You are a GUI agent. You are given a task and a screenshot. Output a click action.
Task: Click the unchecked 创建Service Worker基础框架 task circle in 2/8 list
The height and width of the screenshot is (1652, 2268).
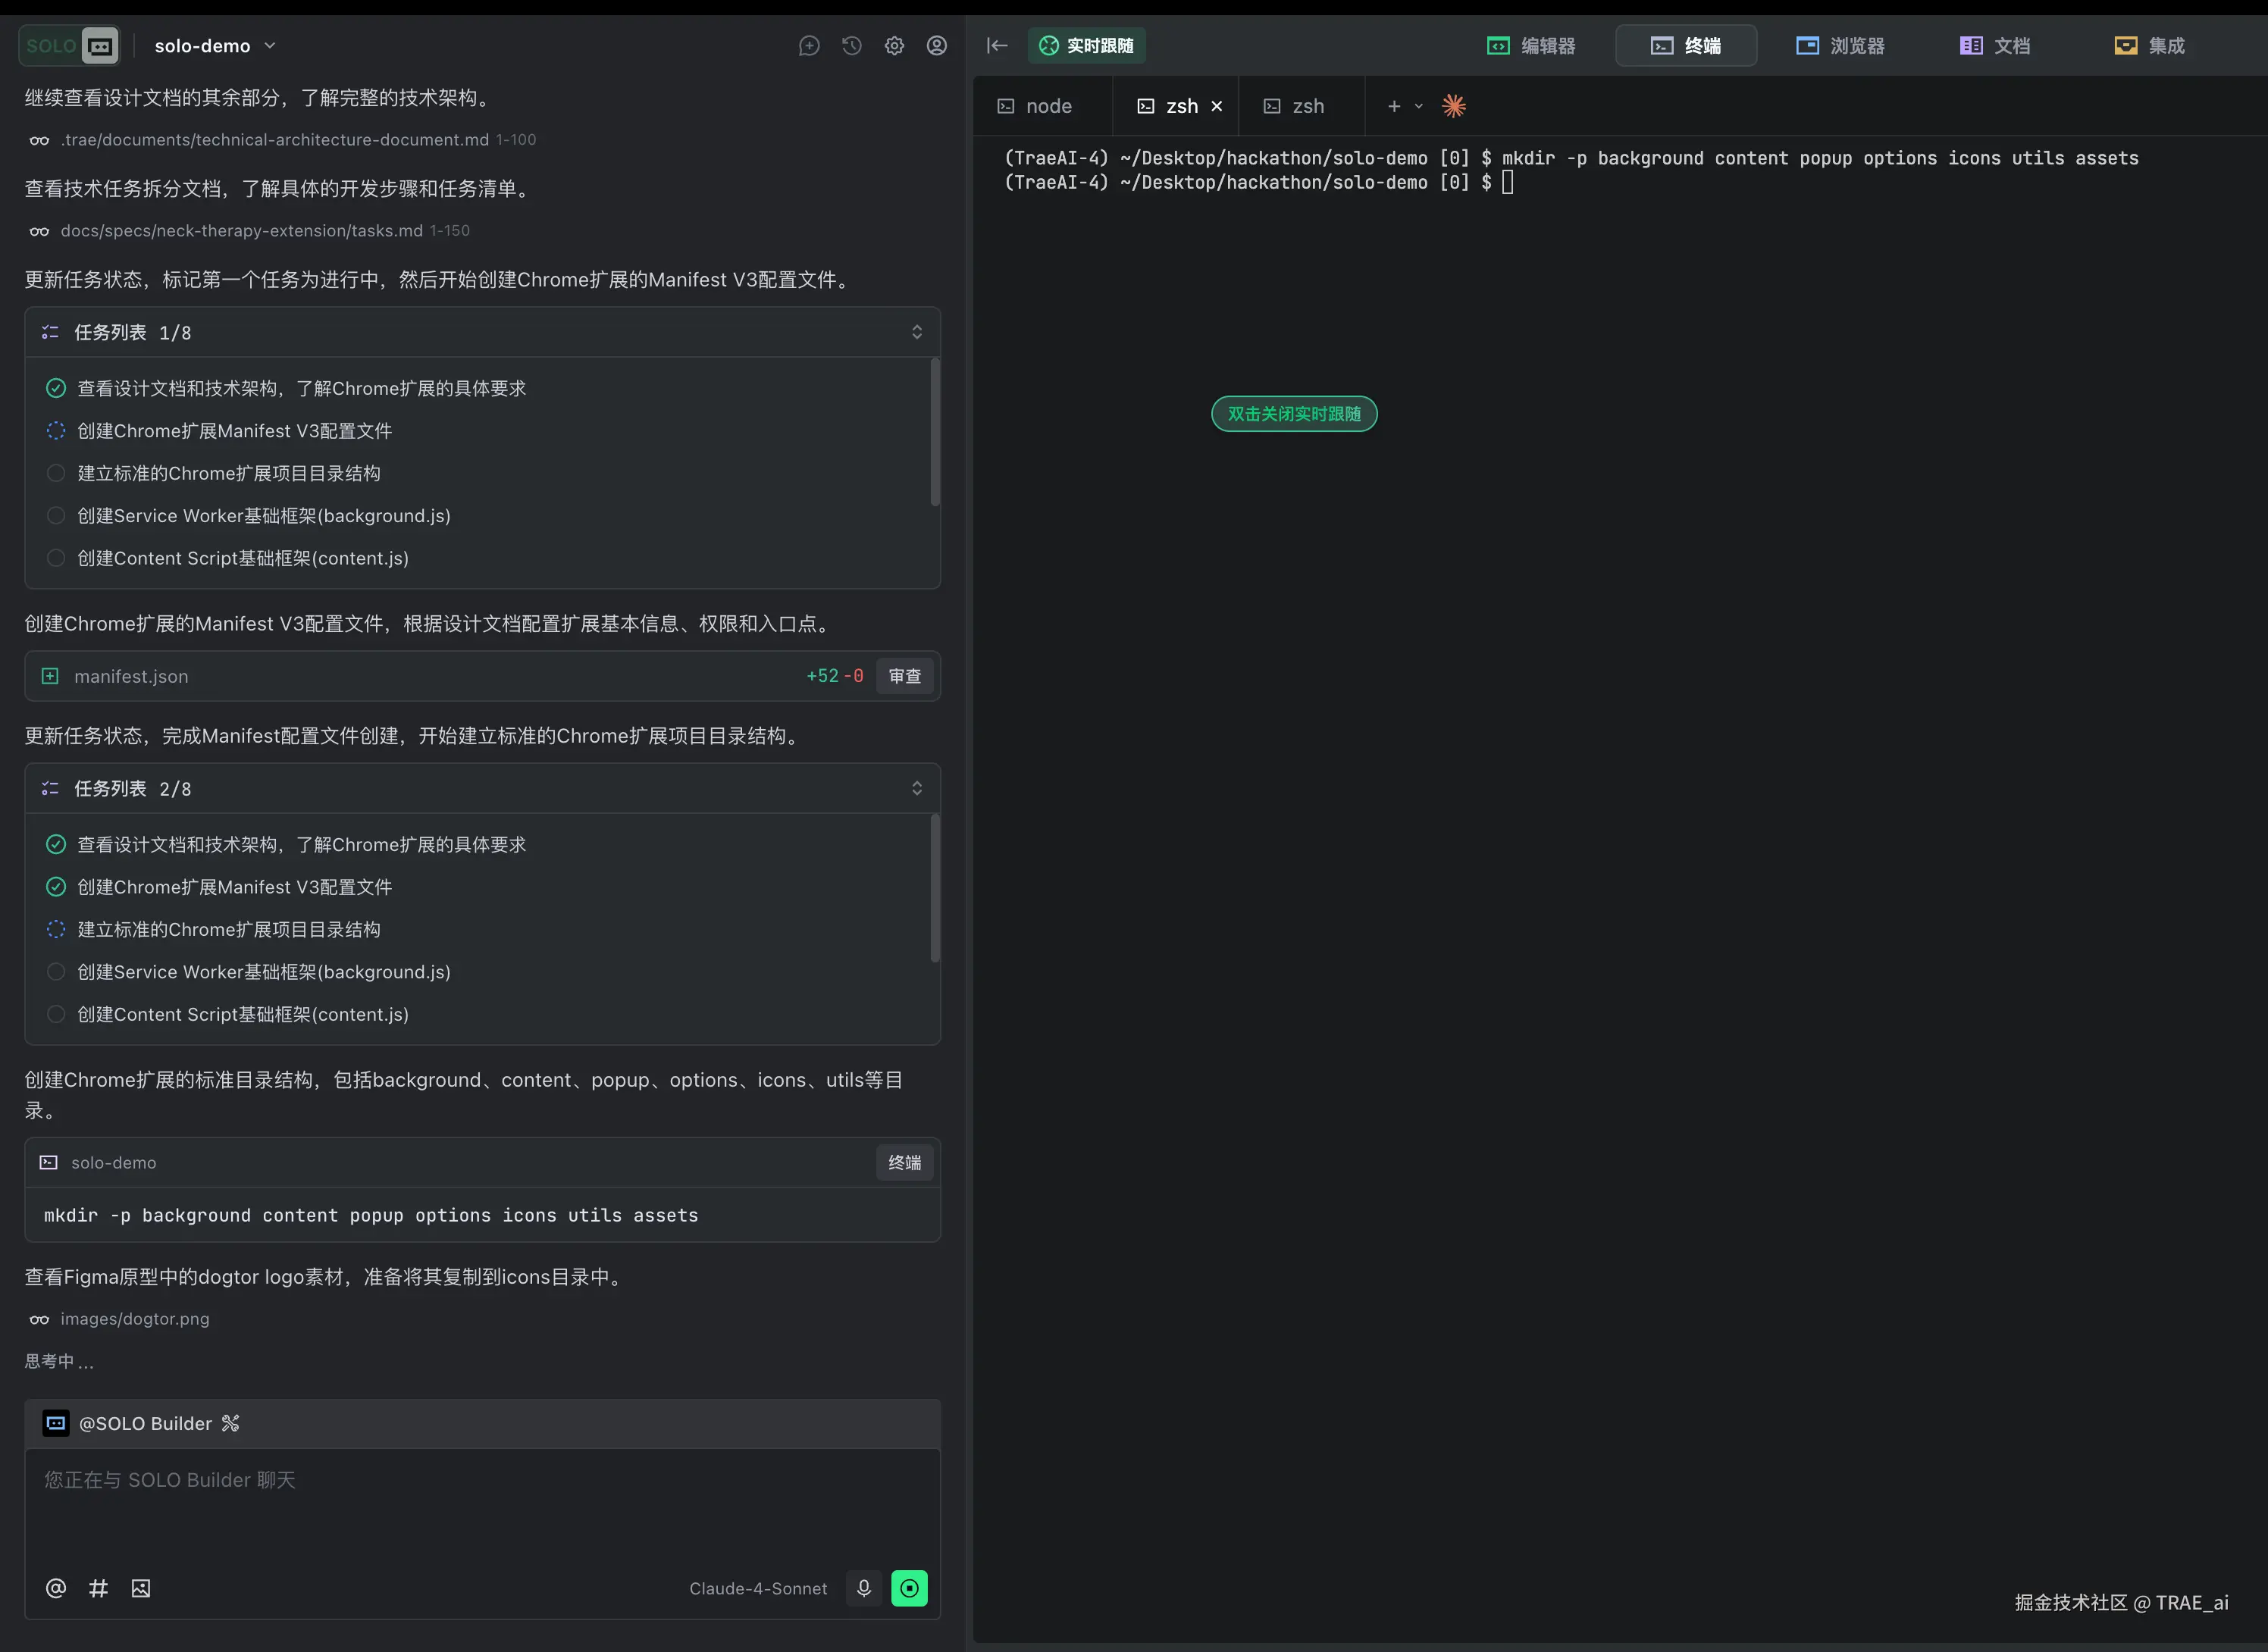tap(56, 972)
